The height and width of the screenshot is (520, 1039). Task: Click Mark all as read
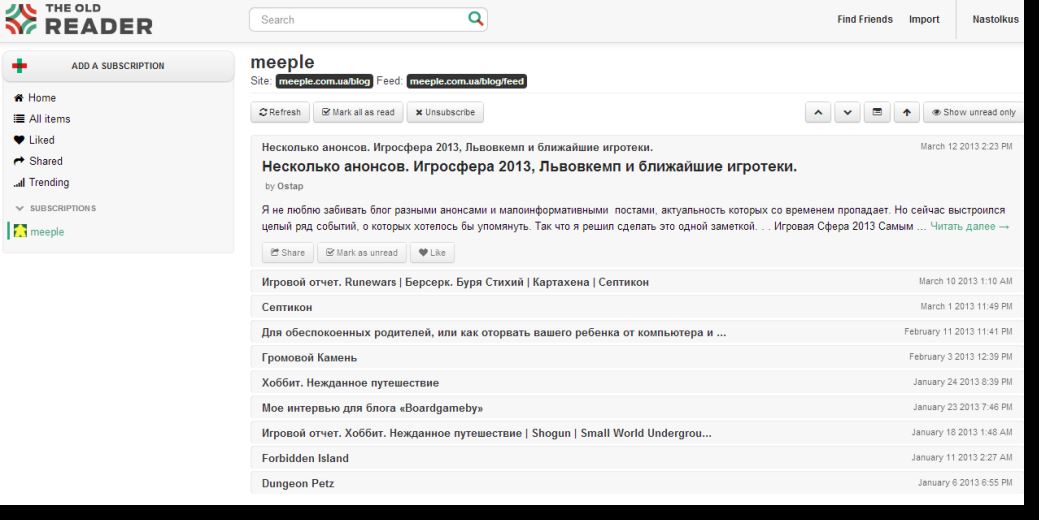358,113
